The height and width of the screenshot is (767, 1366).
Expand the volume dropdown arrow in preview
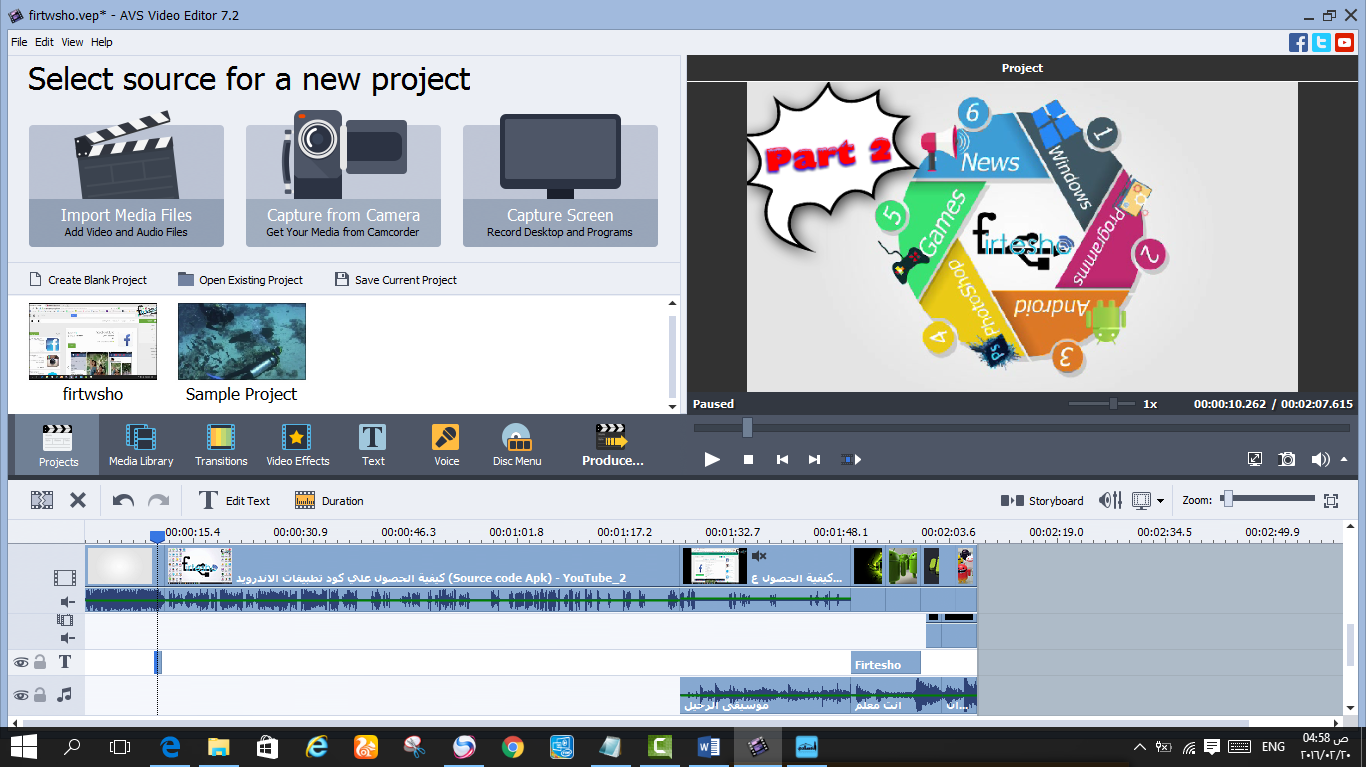click(x=1342, y=460)
